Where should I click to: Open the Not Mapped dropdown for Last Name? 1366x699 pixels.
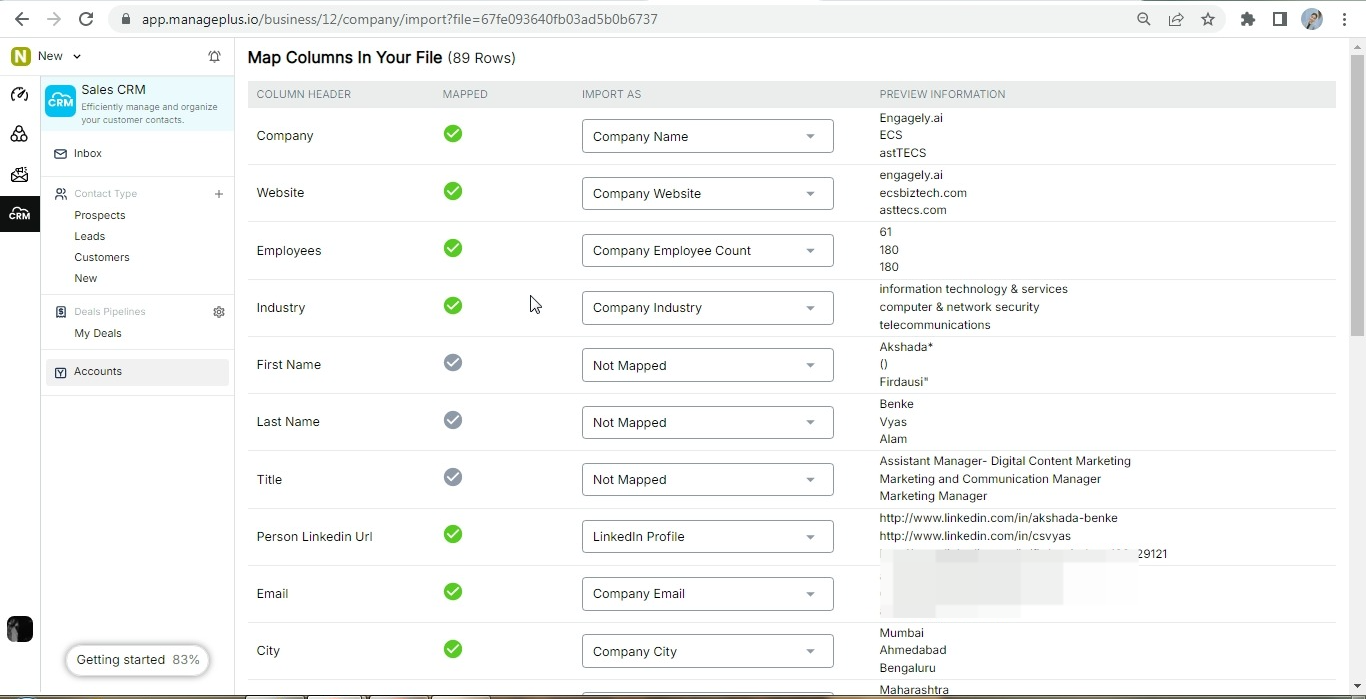[x=707, y=422]
